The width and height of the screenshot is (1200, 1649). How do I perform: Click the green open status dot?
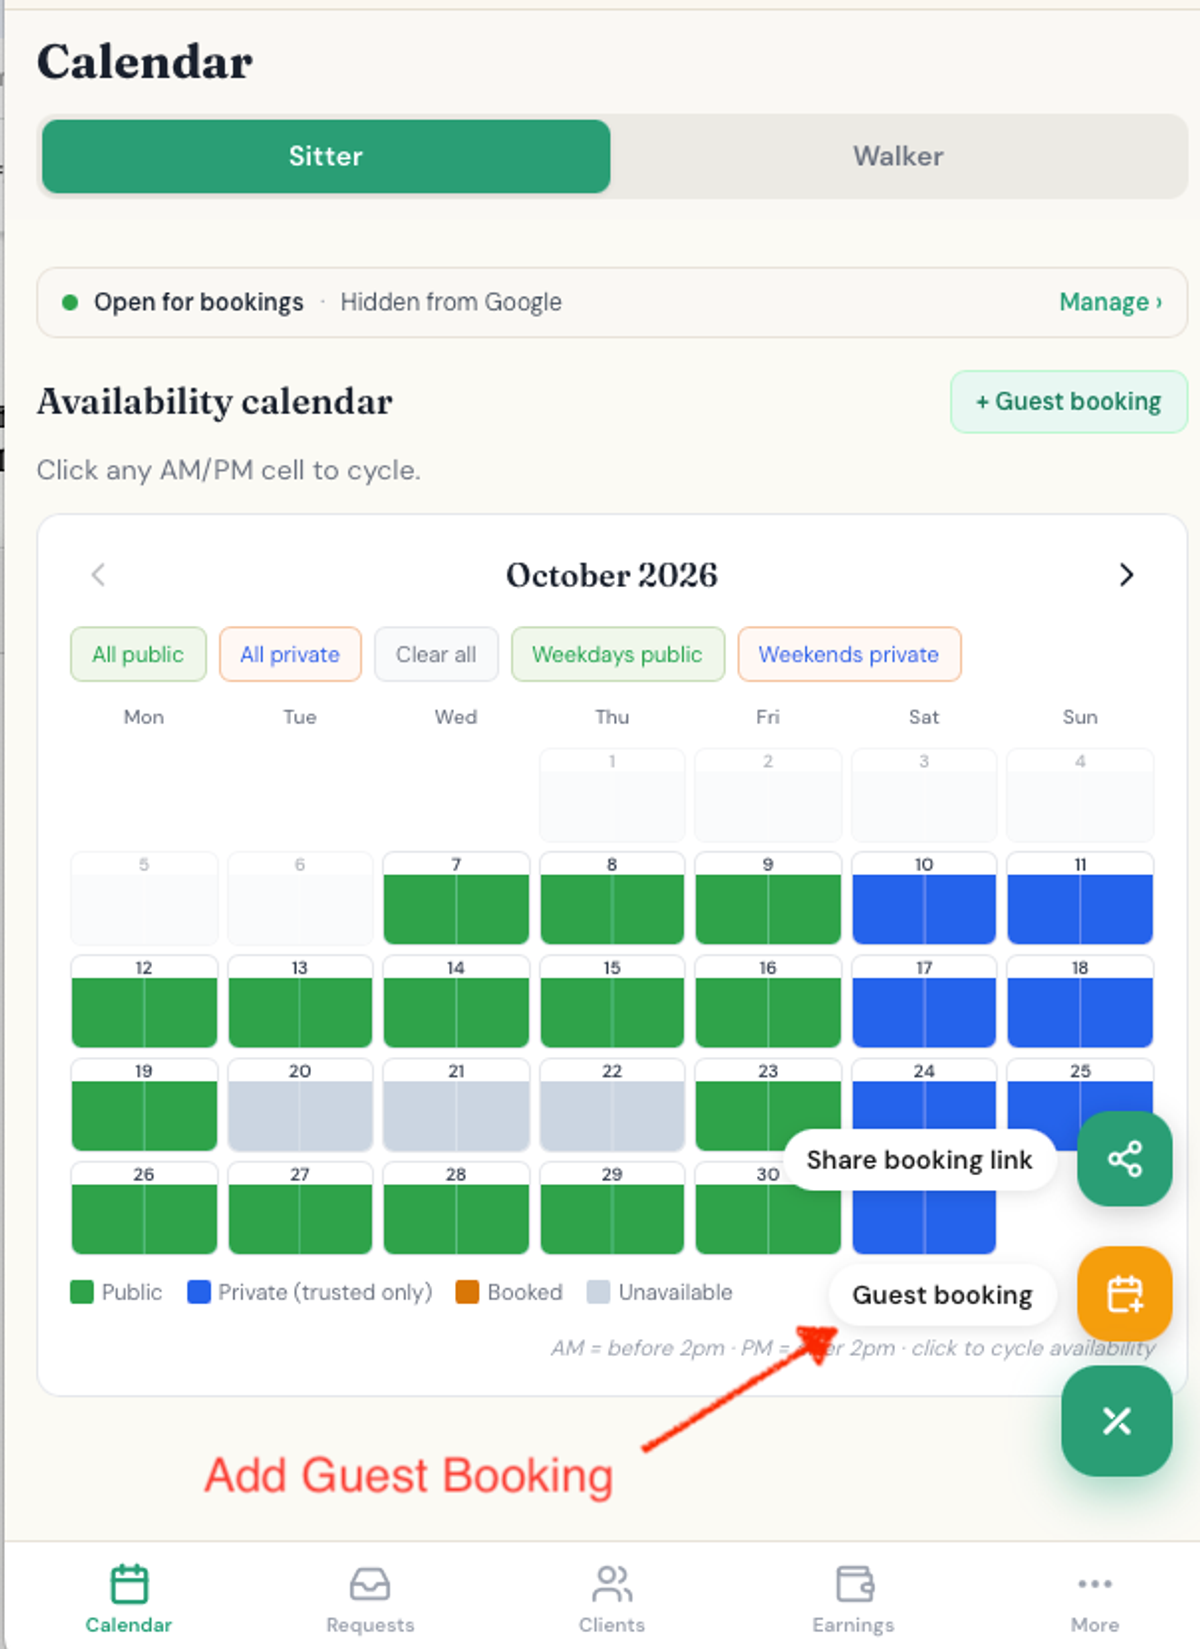[x=70, y=302]
